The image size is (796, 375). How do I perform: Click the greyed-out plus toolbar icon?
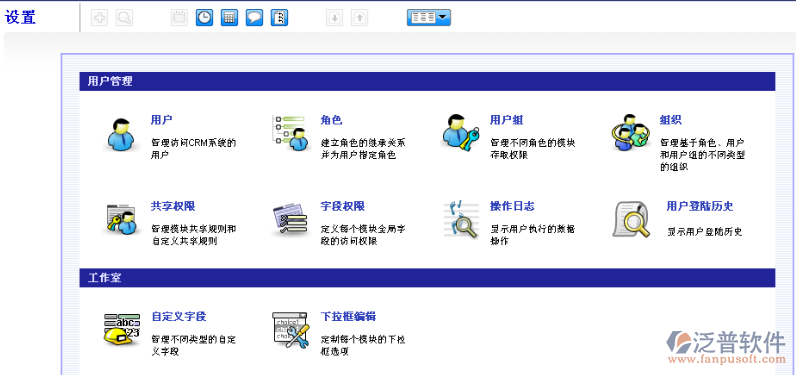pyautogui.click(x=100, y=18)
